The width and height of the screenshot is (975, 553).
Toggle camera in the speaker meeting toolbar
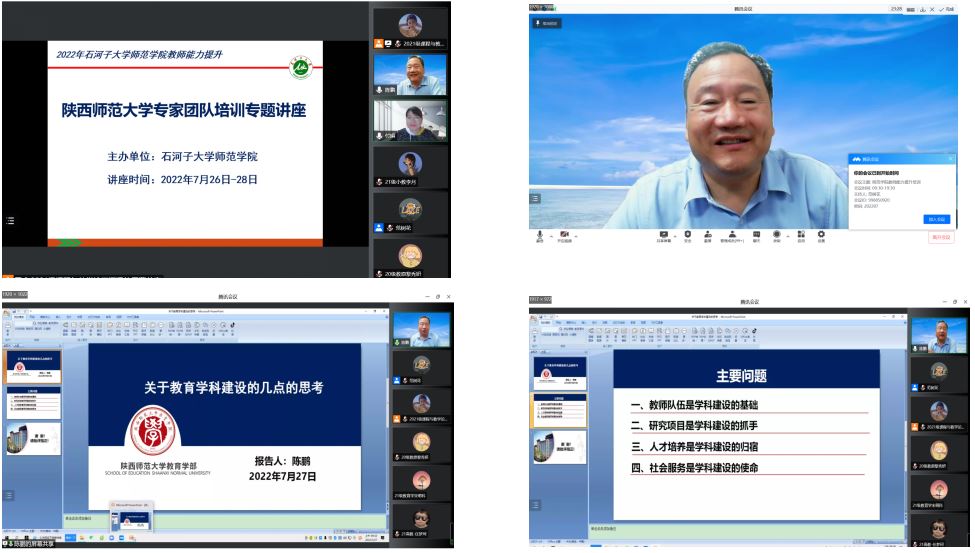pyautogui.click(x=564, y=236)
